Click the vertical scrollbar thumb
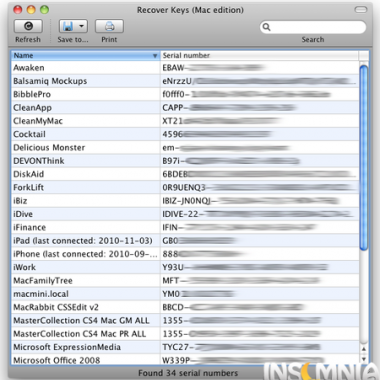 coord(364,158)
